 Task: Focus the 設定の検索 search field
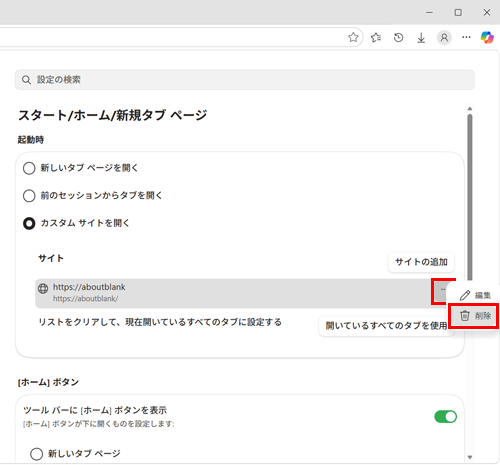coord(245,80)
